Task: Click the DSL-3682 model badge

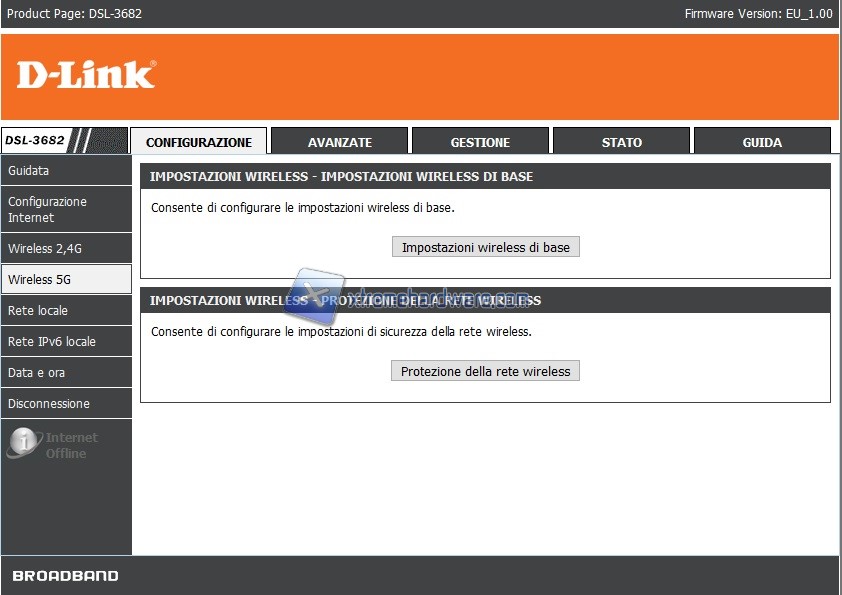Action: point(36,141)
